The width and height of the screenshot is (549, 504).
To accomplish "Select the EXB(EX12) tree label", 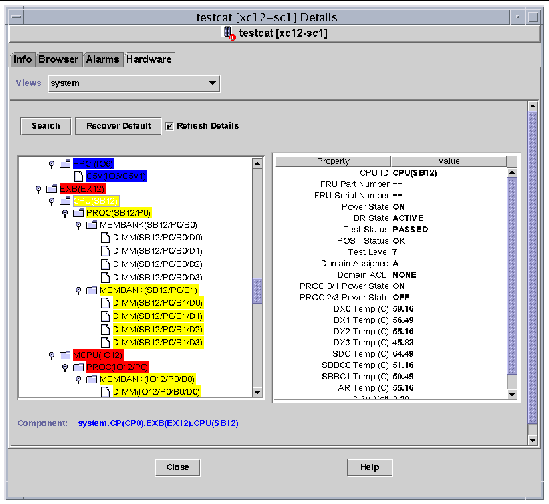I will [x=83, y=189].
